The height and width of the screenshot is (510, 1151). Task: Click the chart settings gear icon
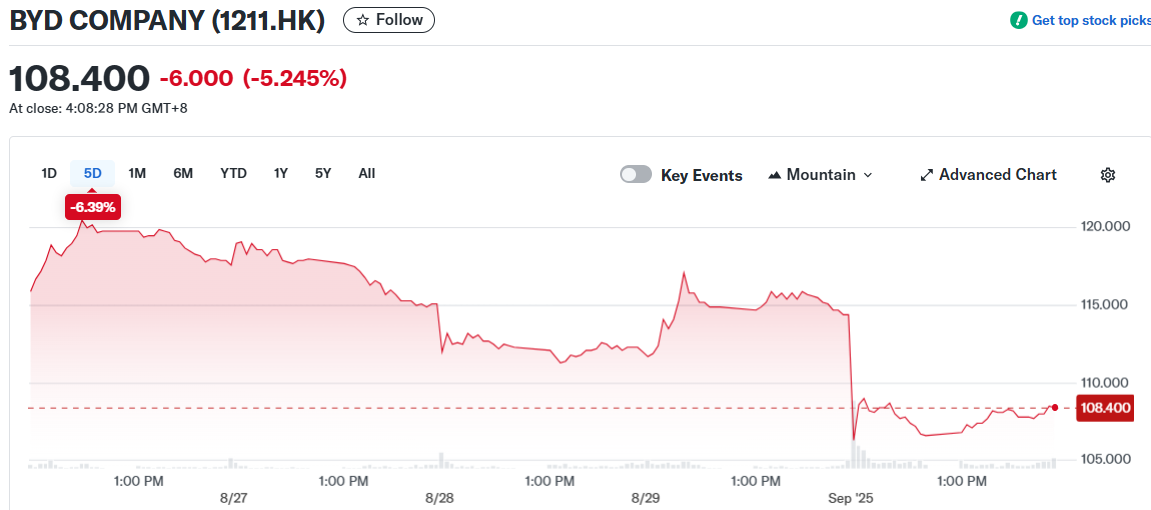point(1108,175)
